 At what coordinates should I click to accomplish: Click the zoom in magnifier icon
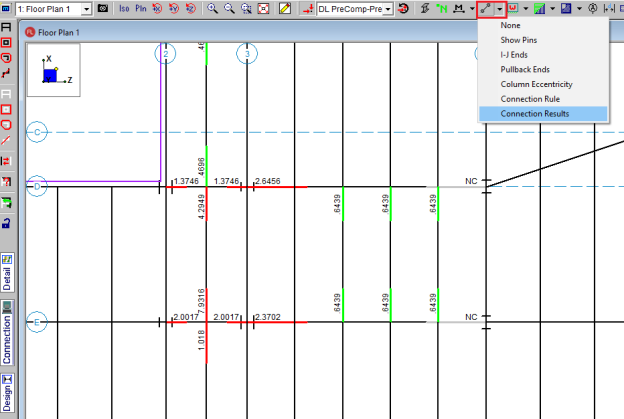click(x=213, y=8)
